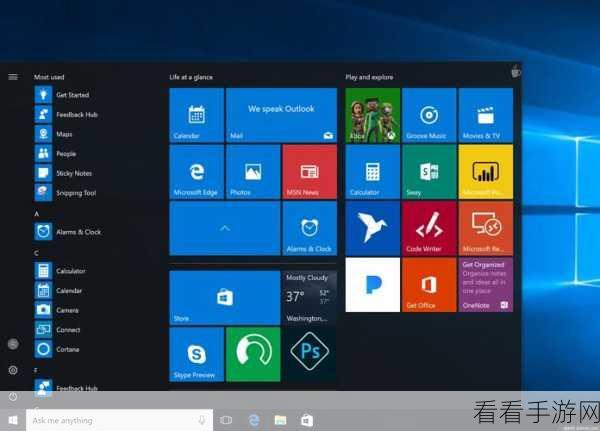The image size is (600, 431).
Task: Open Calculator from the C list
Action: click(60, 271)
